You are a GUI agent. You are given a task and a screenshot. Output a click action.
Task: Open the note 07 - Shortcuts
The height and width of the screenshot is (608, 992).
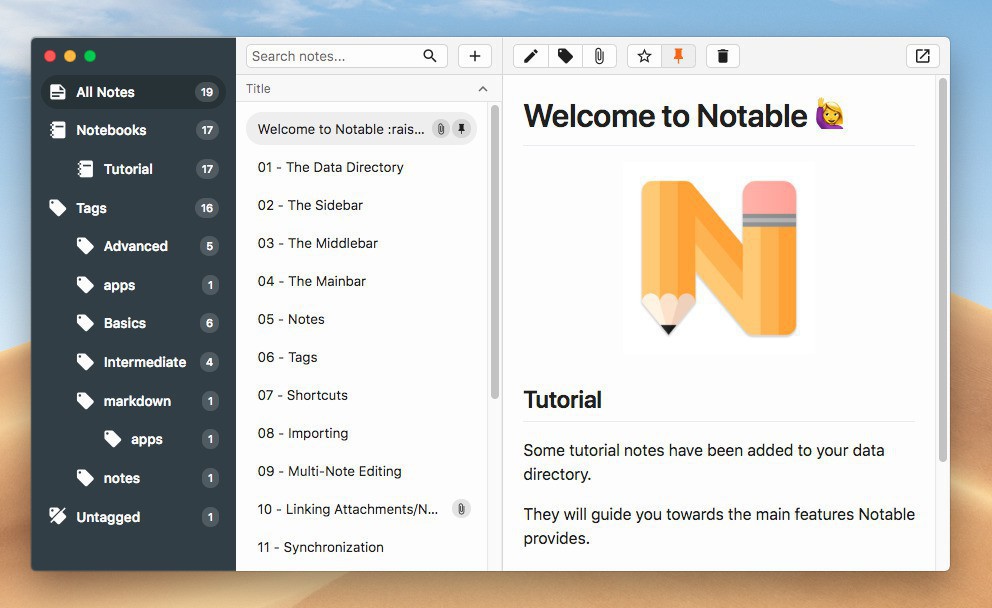coord(303,395)
